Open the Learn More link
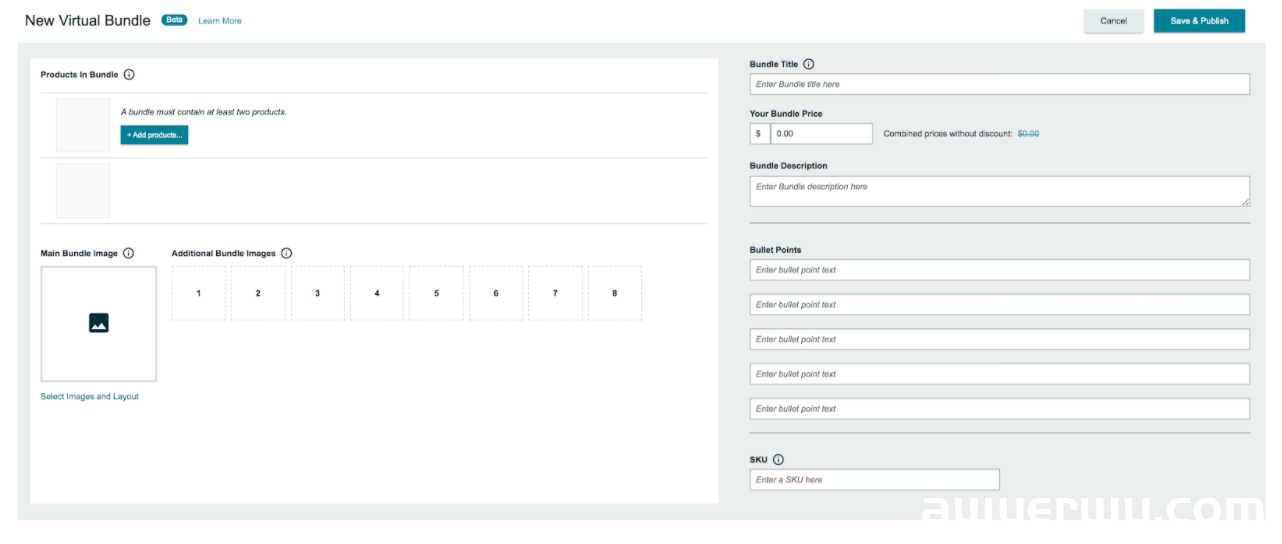Screen dimensions: 1282x544 pos(220,21)
